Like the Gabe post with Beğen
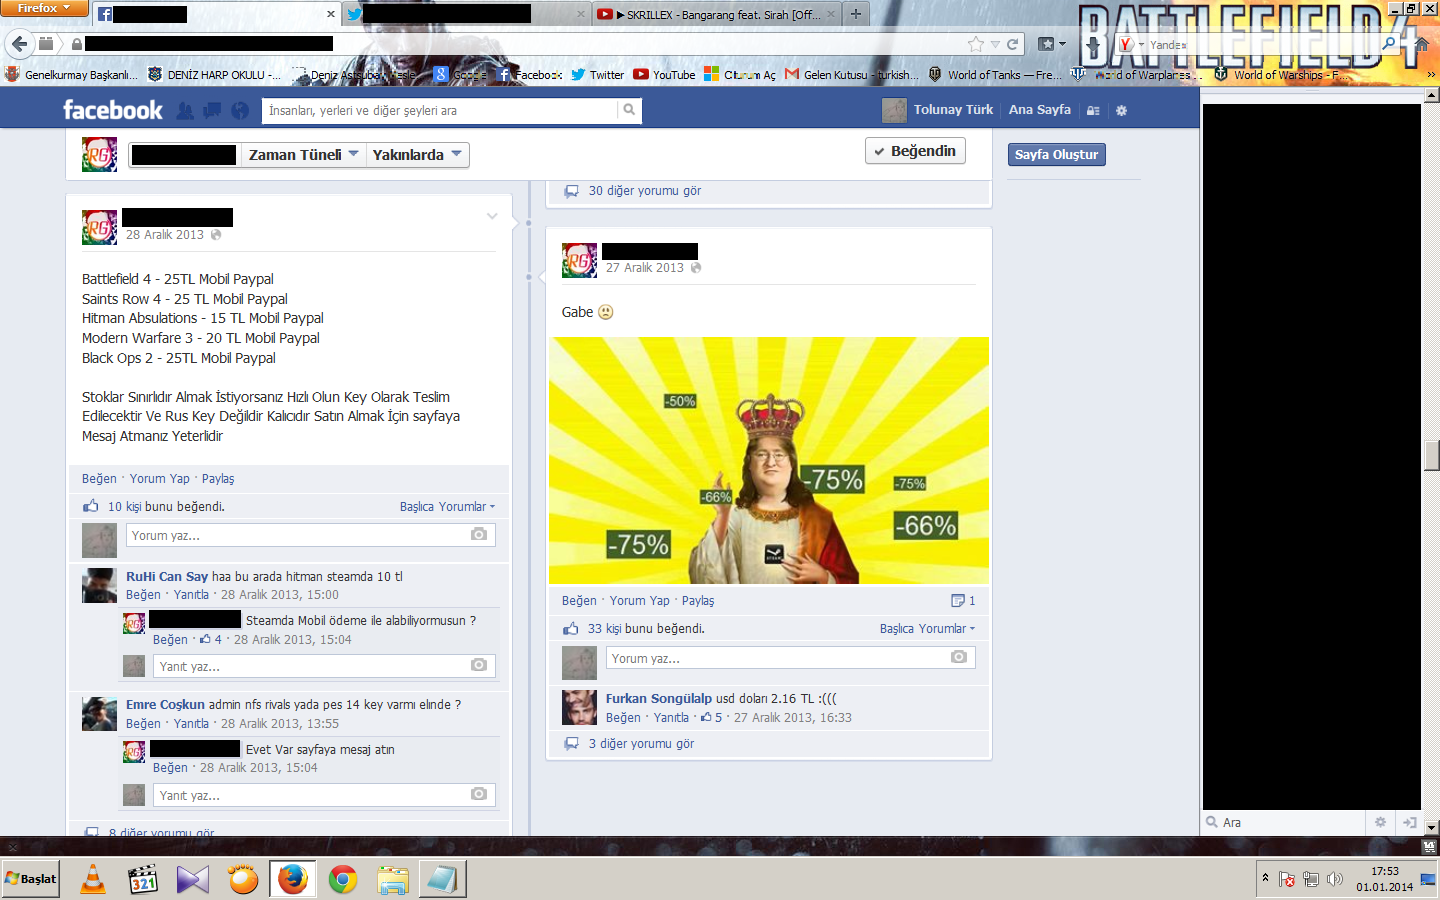The width and height of the screenshot is (1440, 900). pyautogui.click(x=579, y=601)
